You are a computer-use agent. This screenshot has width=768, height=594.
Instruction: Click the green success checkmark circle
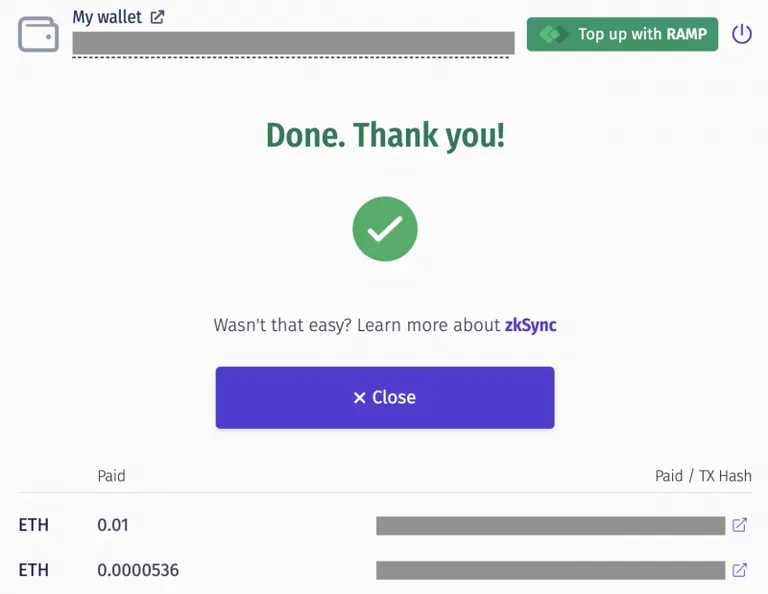click(x=385, y=229)
